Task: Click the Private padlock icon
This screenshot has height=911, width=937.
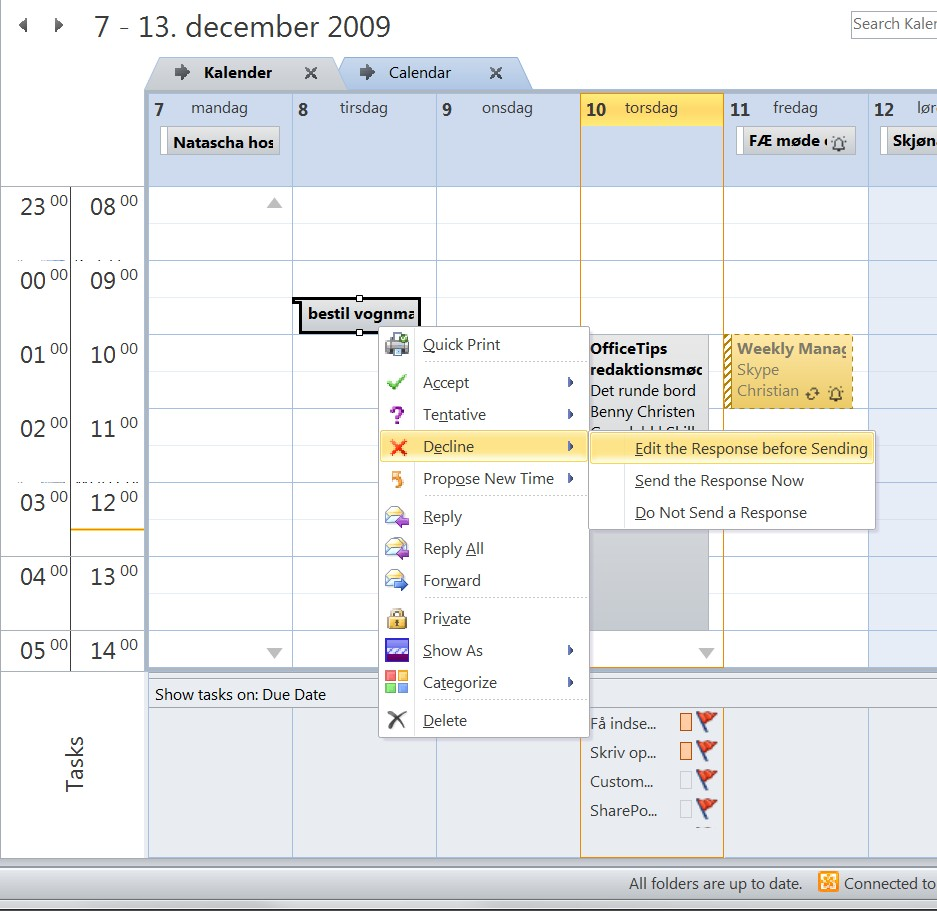Action: (x=397, y=618)
